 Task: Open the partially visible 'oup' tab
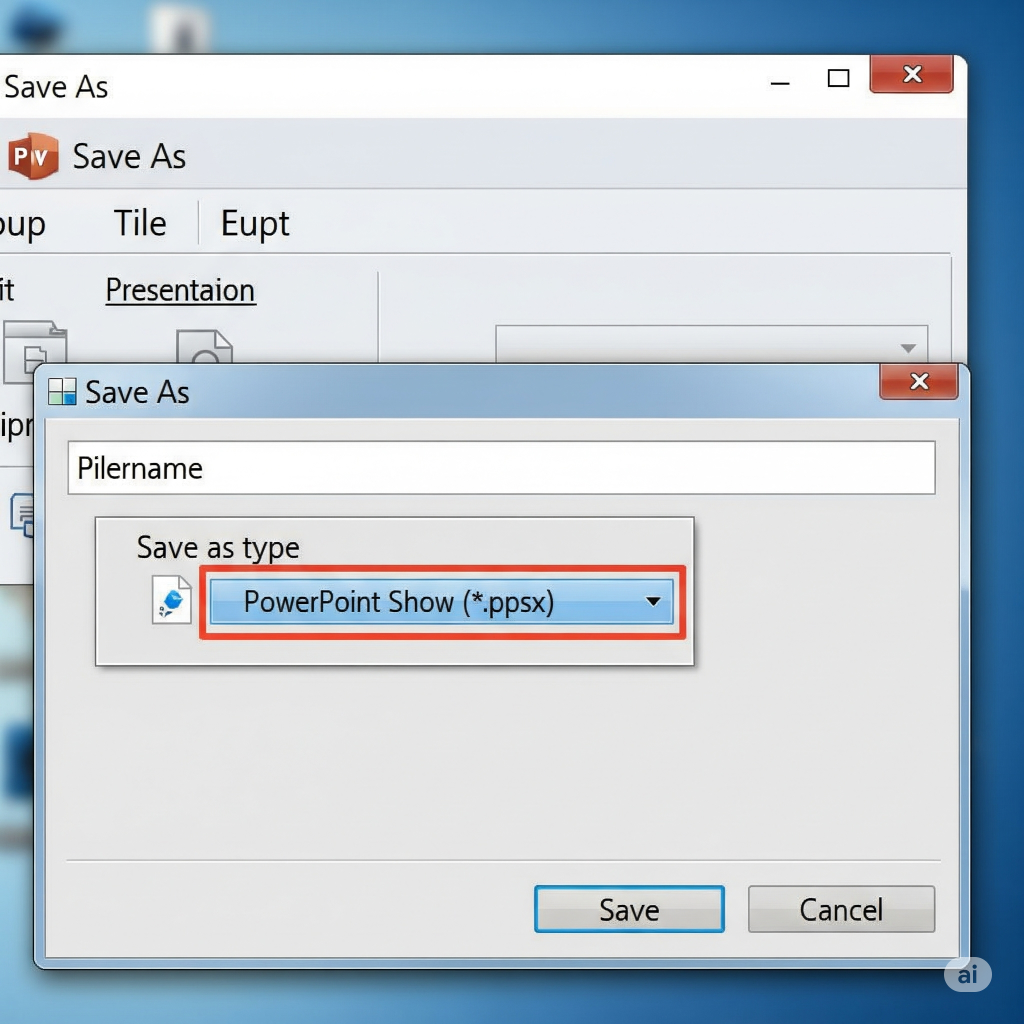[x=22, y=223]
